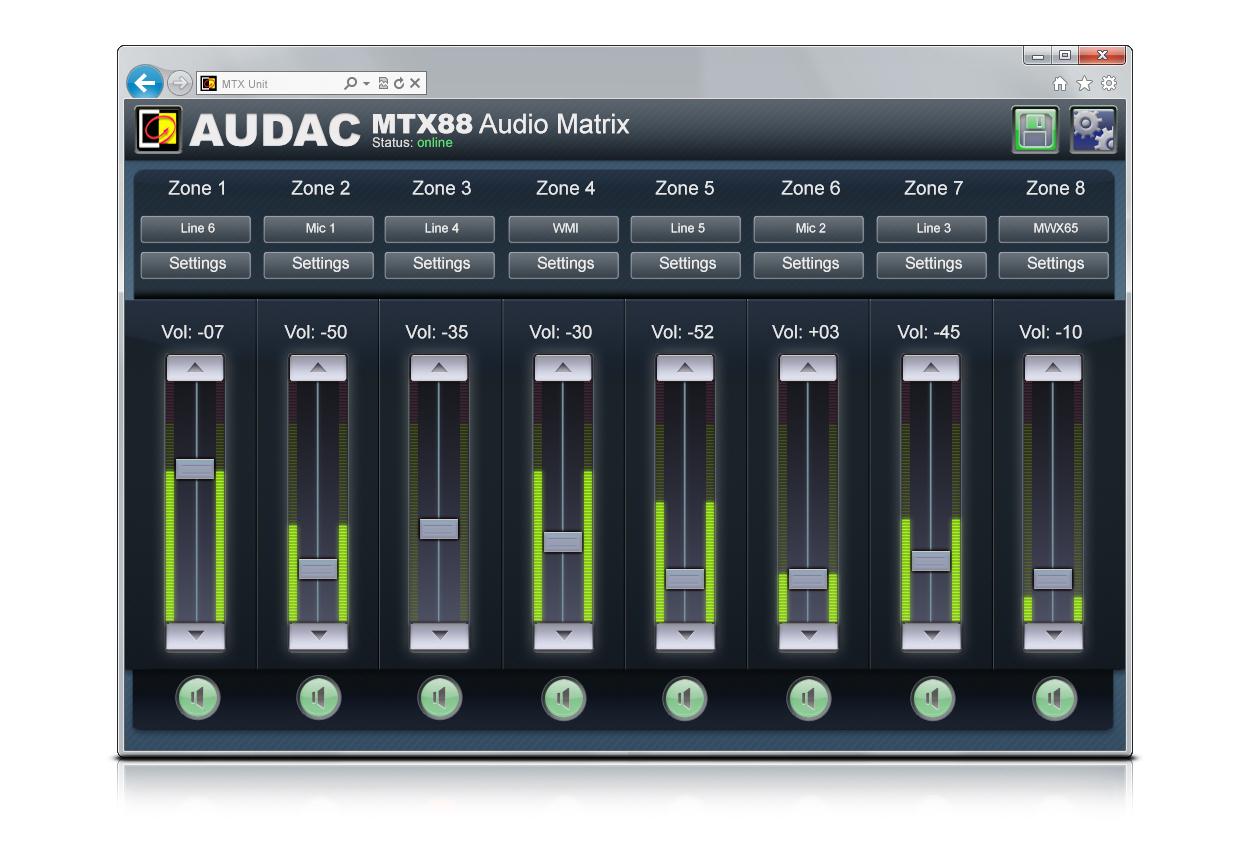Open Zone 1 input selector showing Line 6

click(x=196, y=229)
